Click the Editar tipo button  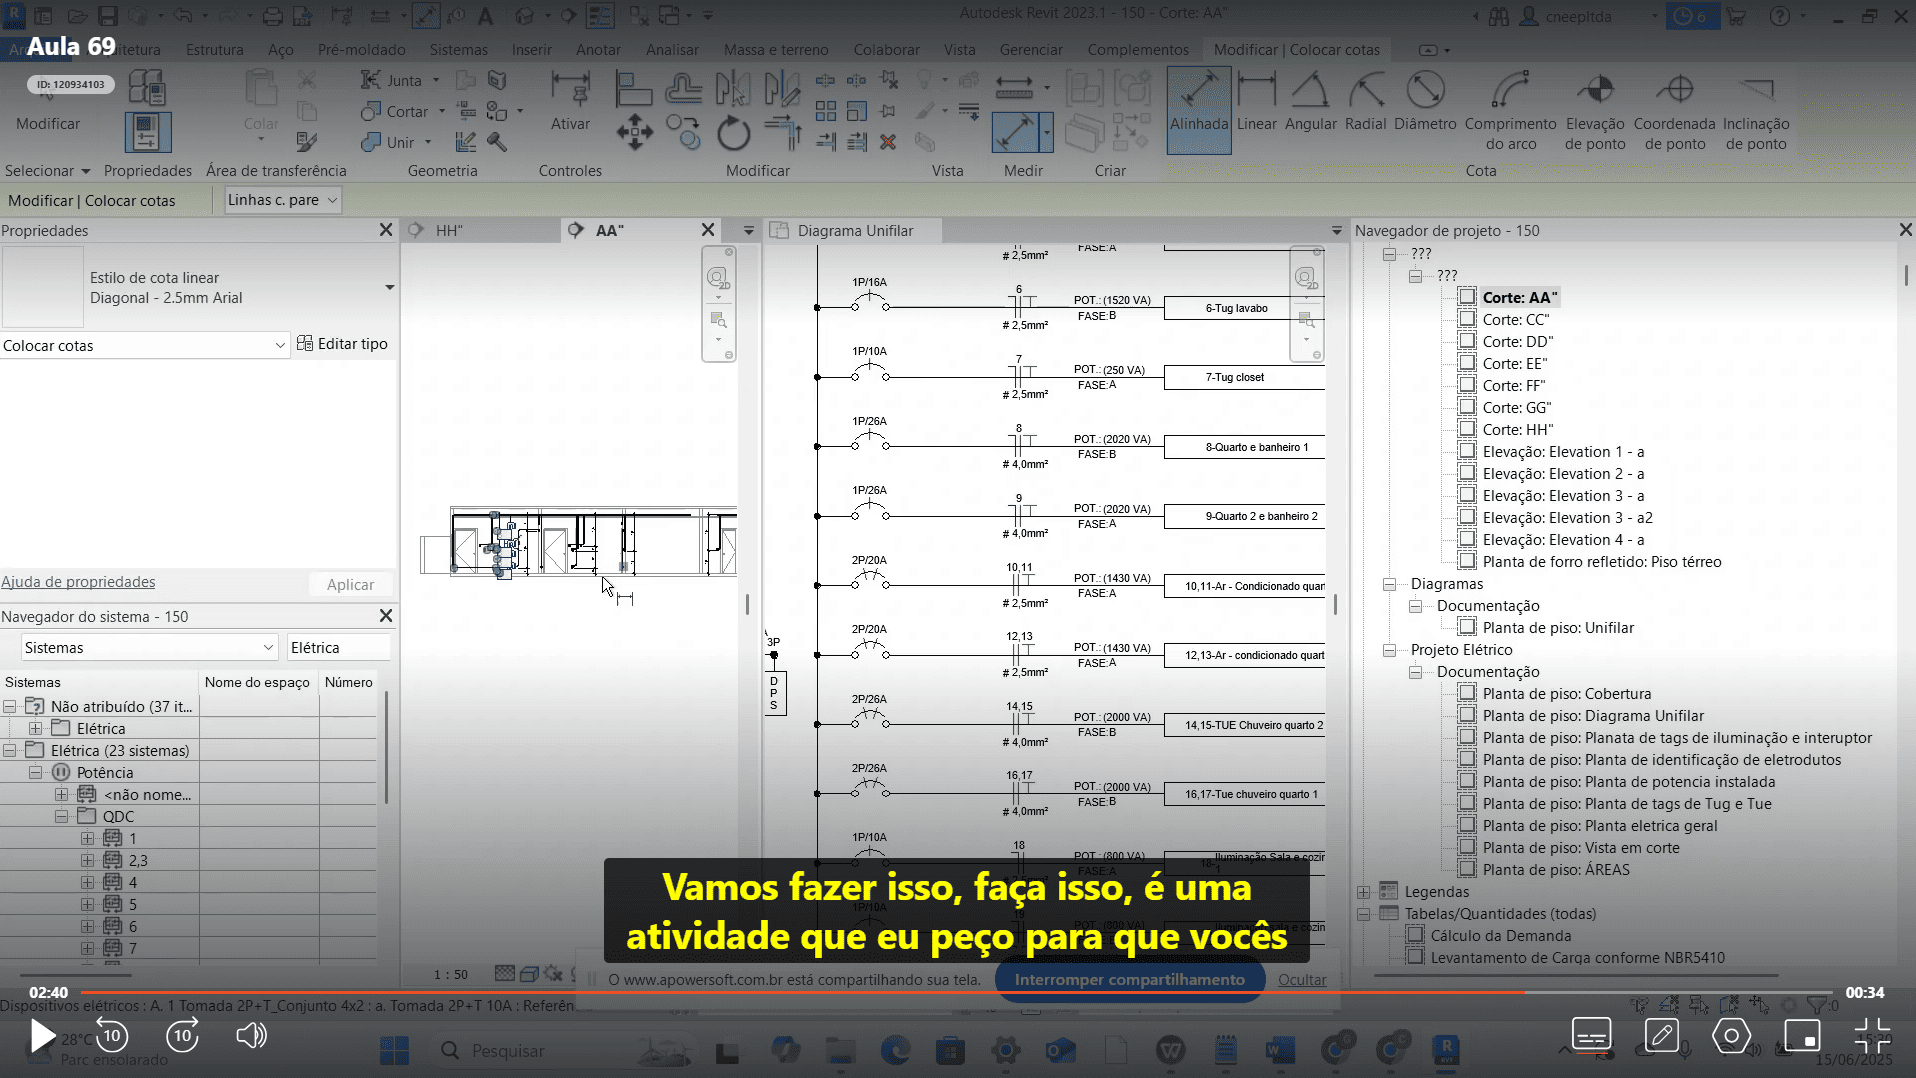pos(342,344)
